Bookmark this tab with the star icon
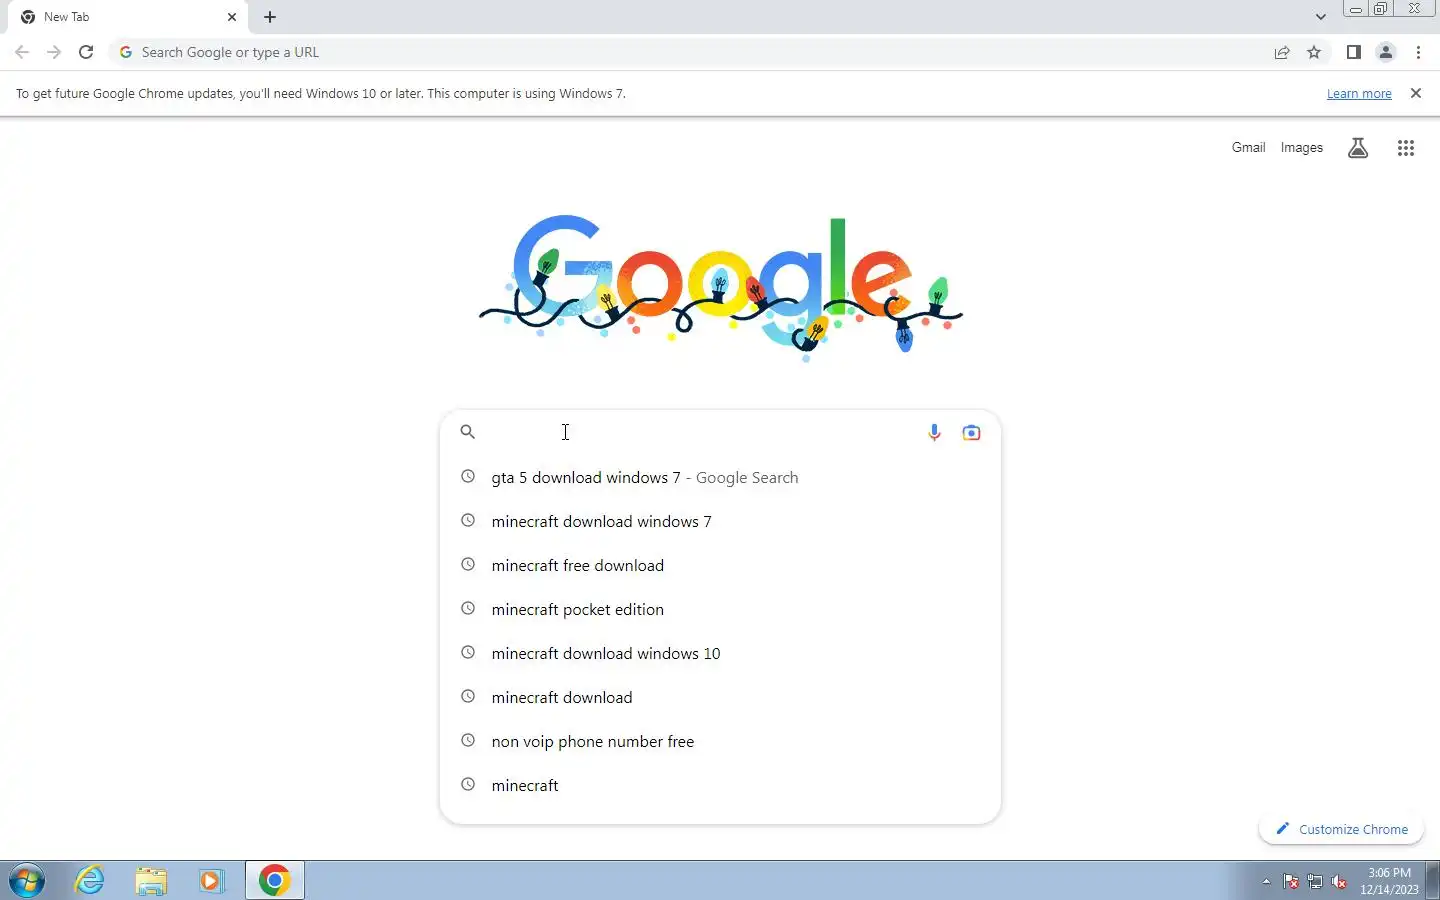Image resolution: width=1440 pixels, height=900 pixels. tap(1314, 52)
